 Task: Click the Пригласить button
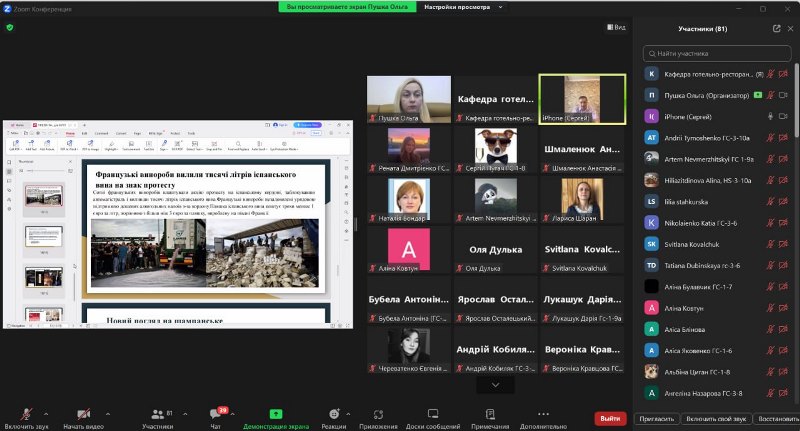pyautogui.click(x=657, y=418)
